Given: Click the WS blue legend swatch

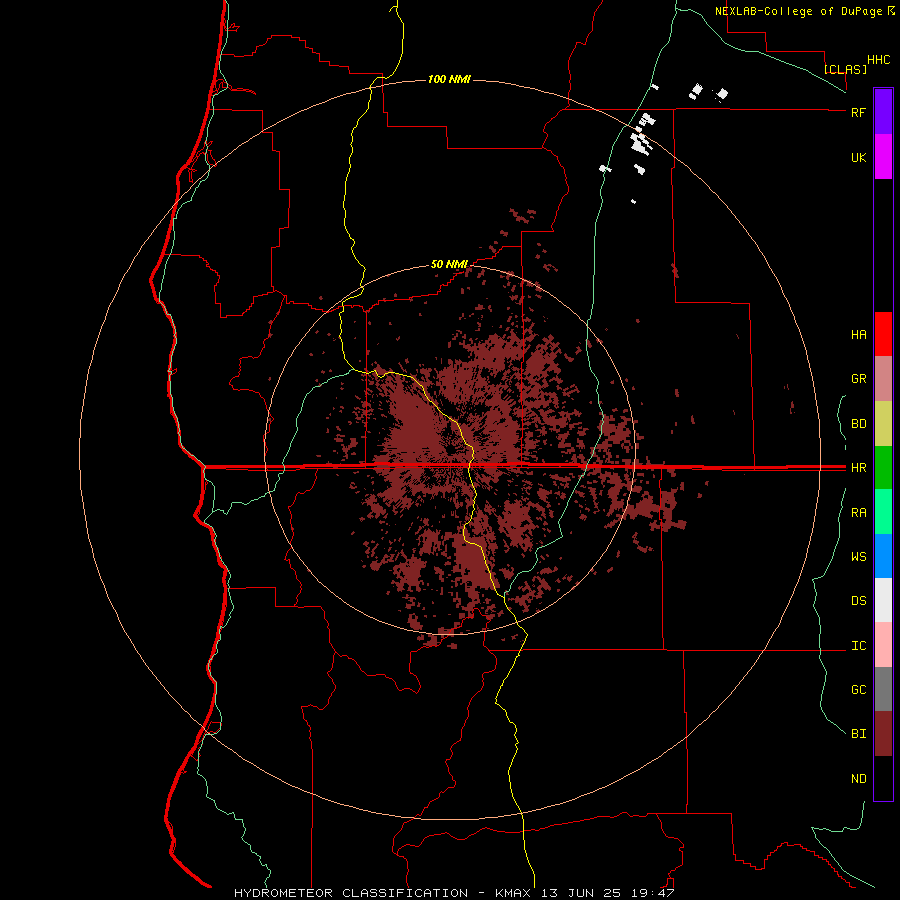Looking at the screenshot, I should 883,556.
